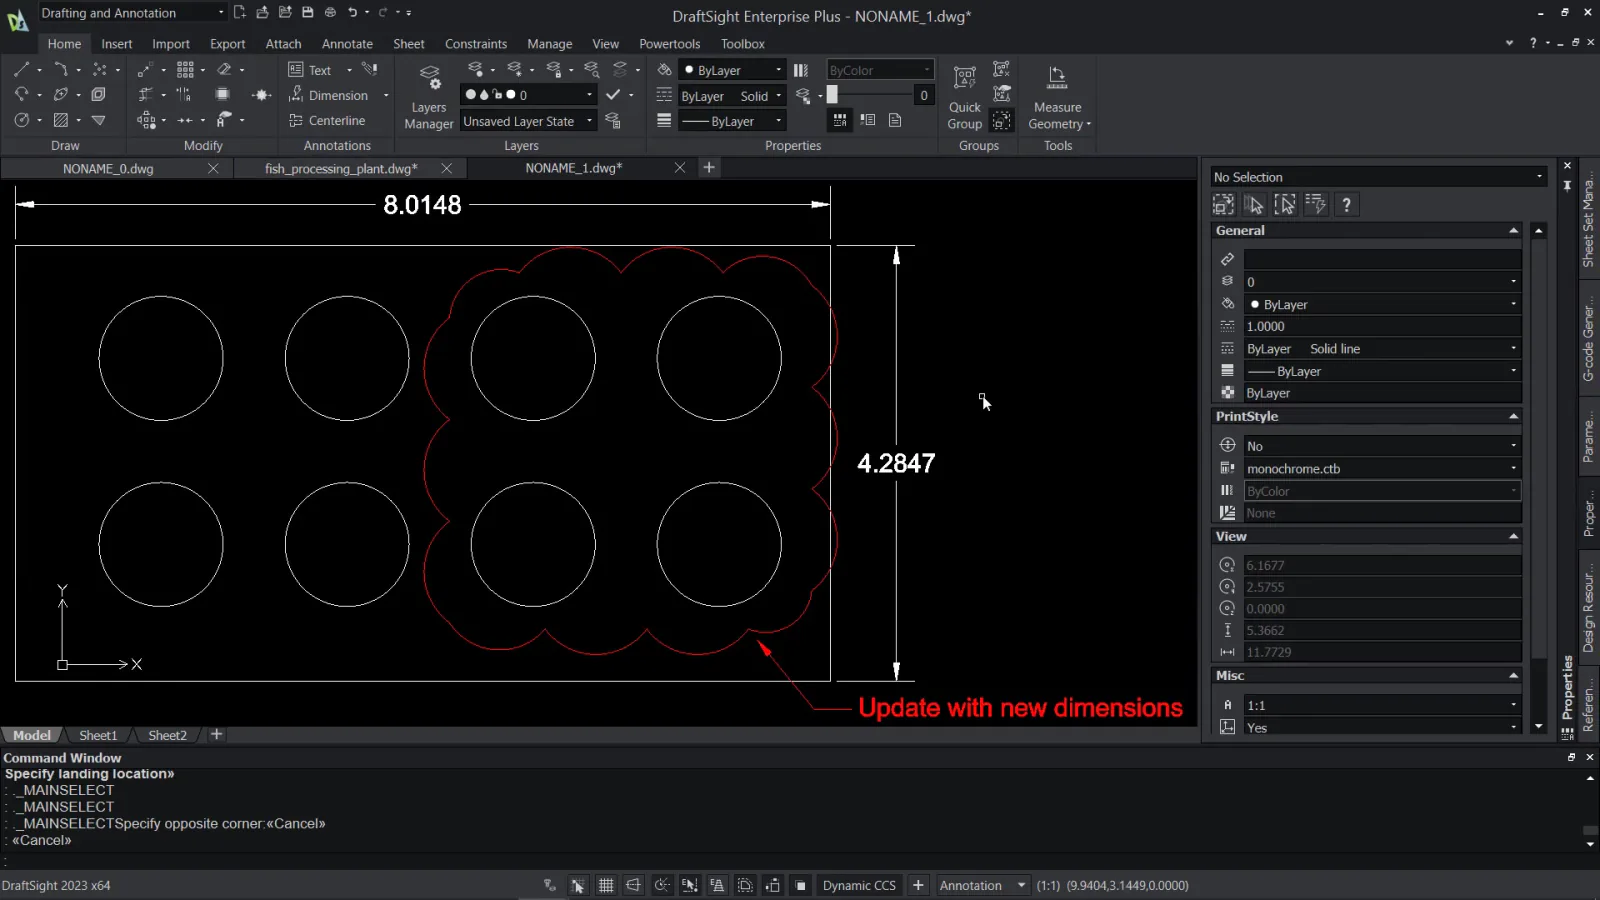Toggle the highlighted Properties palette button in ribbon
This screenshot has width=1600, height=900.
(840, 120)
